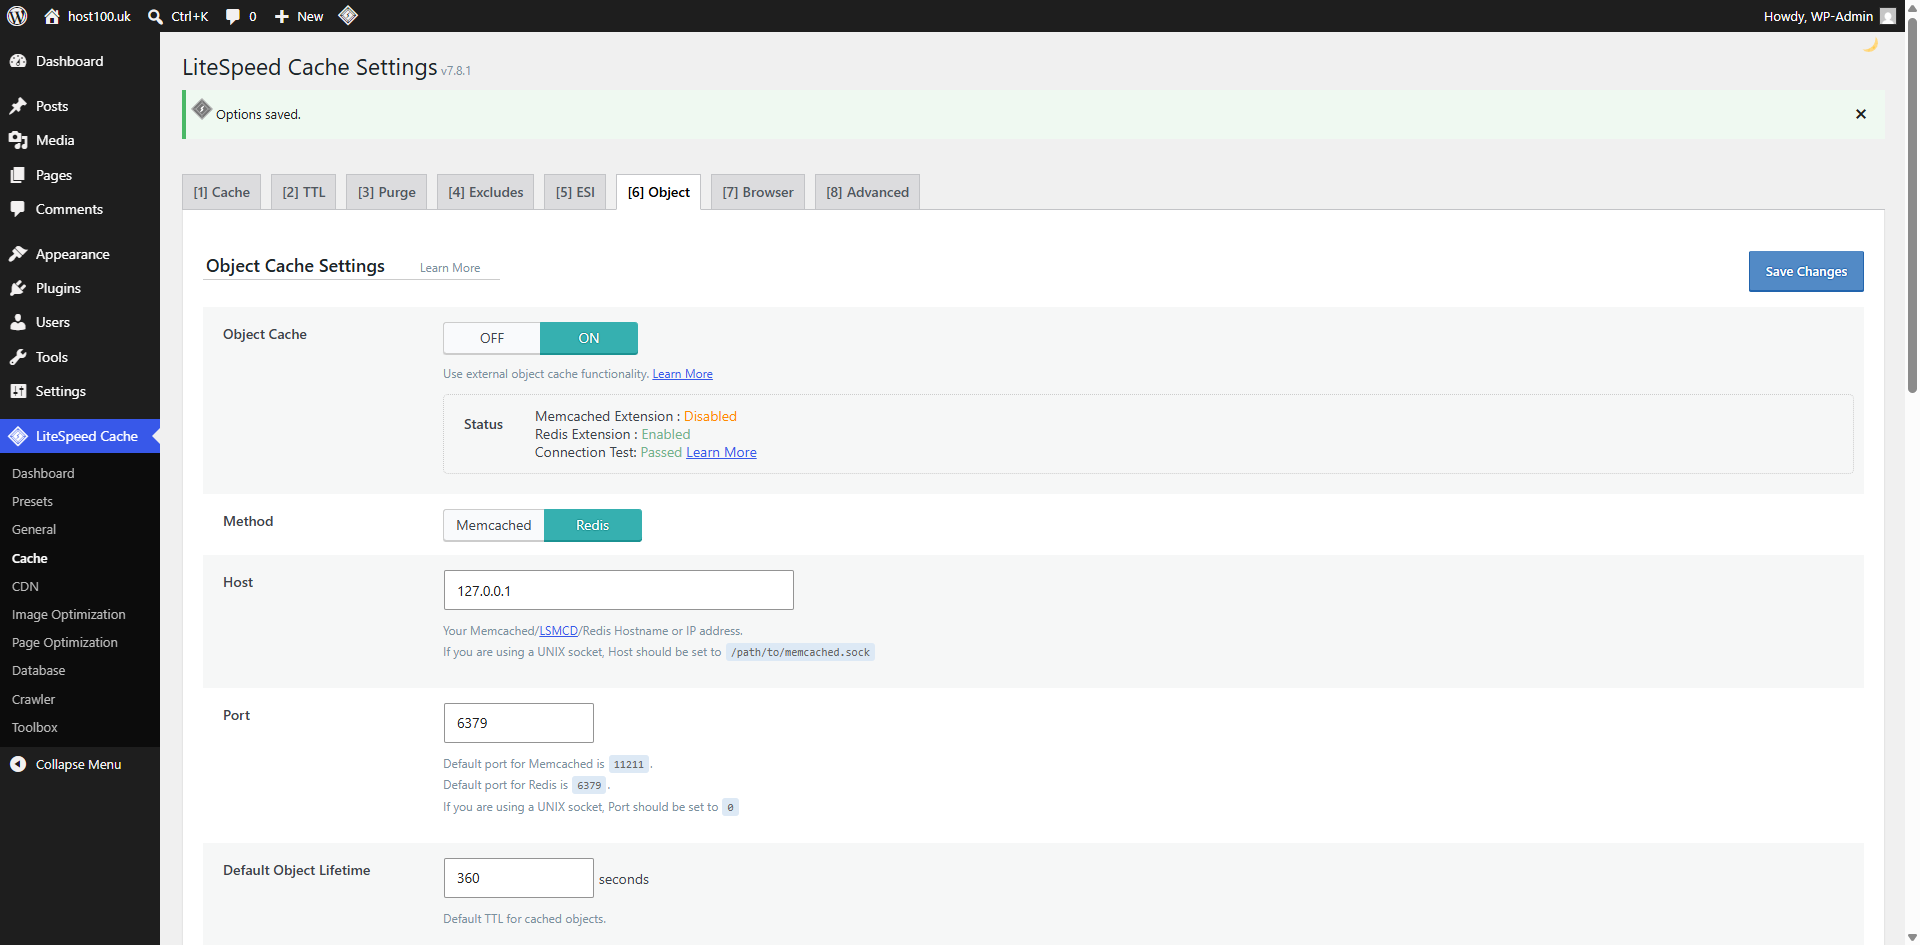Click the Comments icon in the sidebar
Screen dimensions: 1920x945
click(x=18, y=209)
